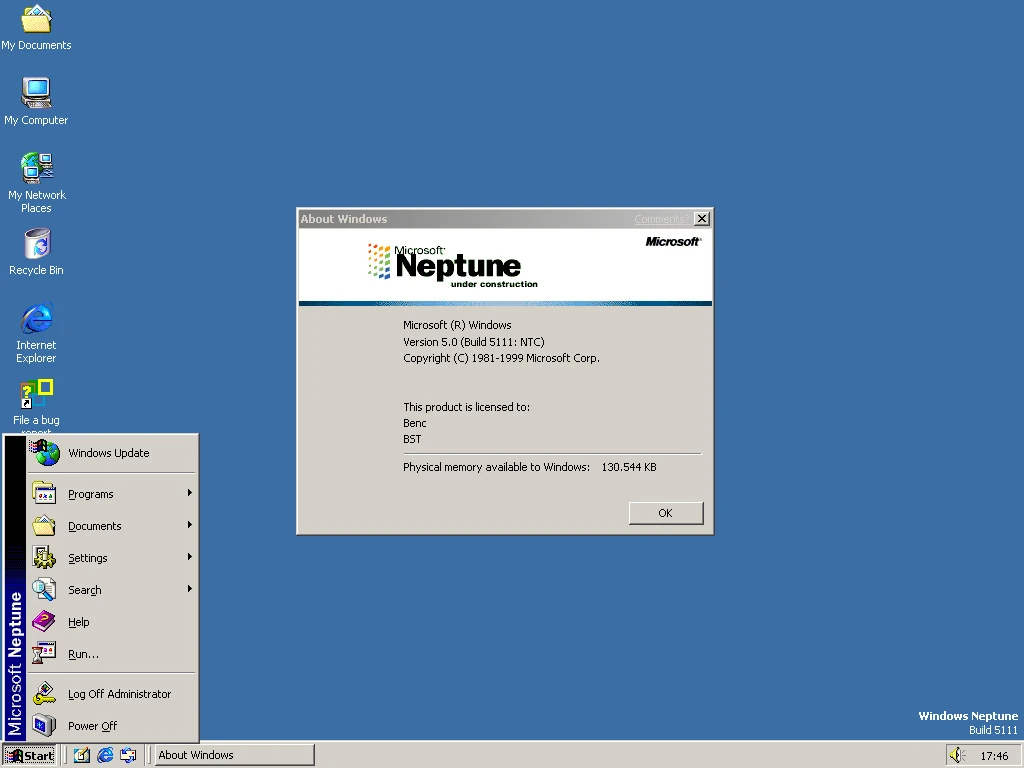Open My Documents from the desktop

click(36, 25)
